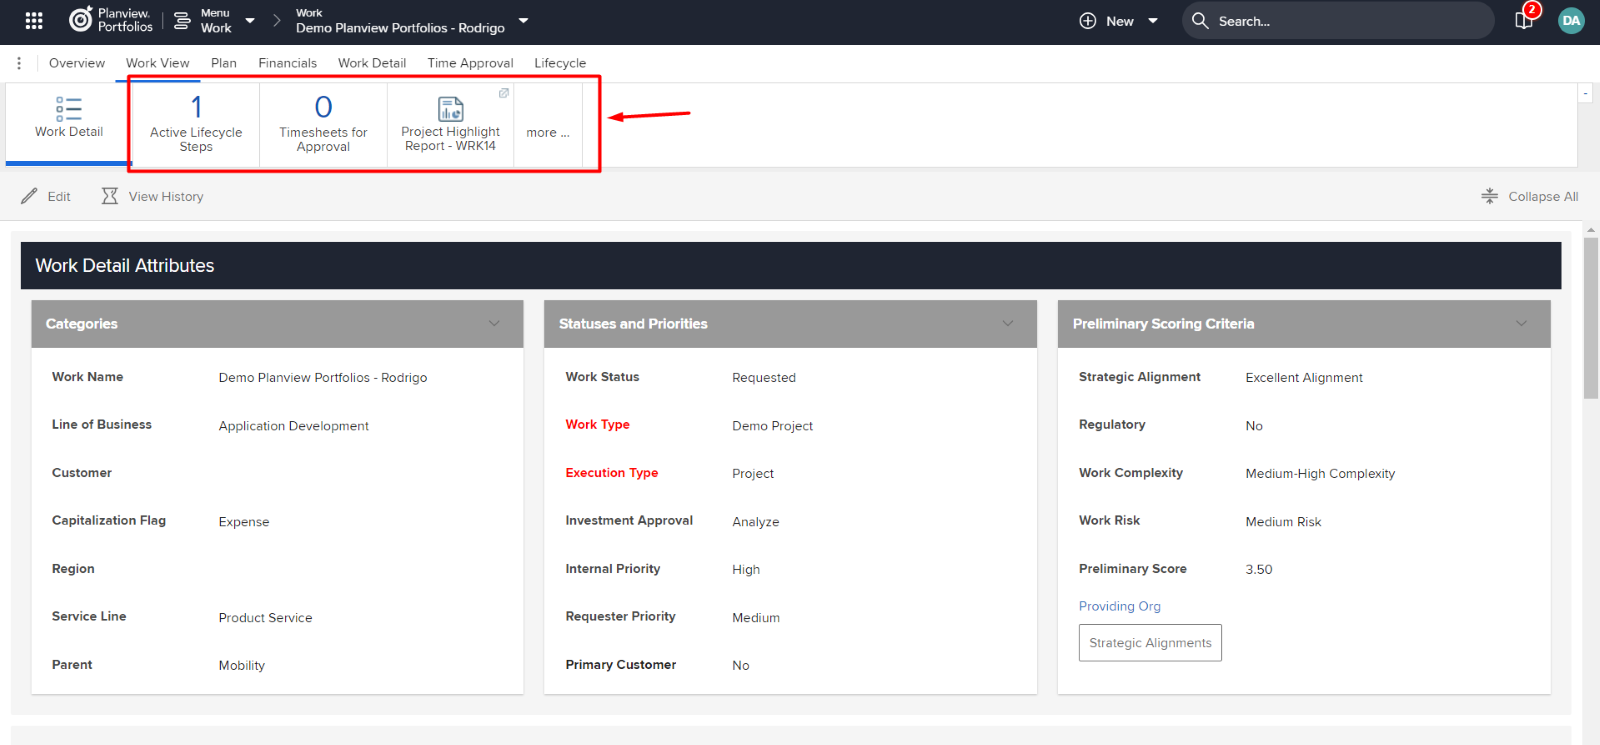Open the app launcher grid icon

coord(34,20)
